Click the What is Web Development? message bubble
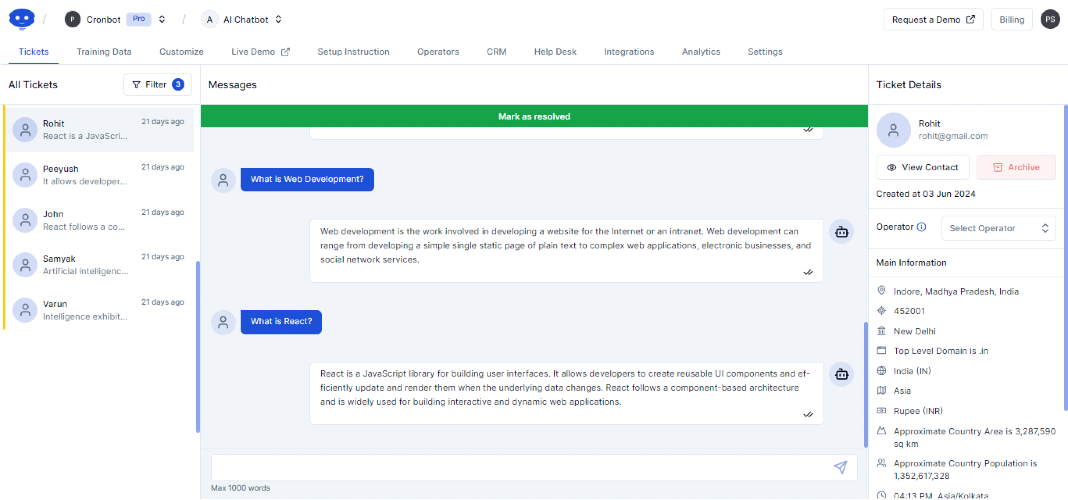This screenshot has height=500, width=1068. (x=307, y=180)
